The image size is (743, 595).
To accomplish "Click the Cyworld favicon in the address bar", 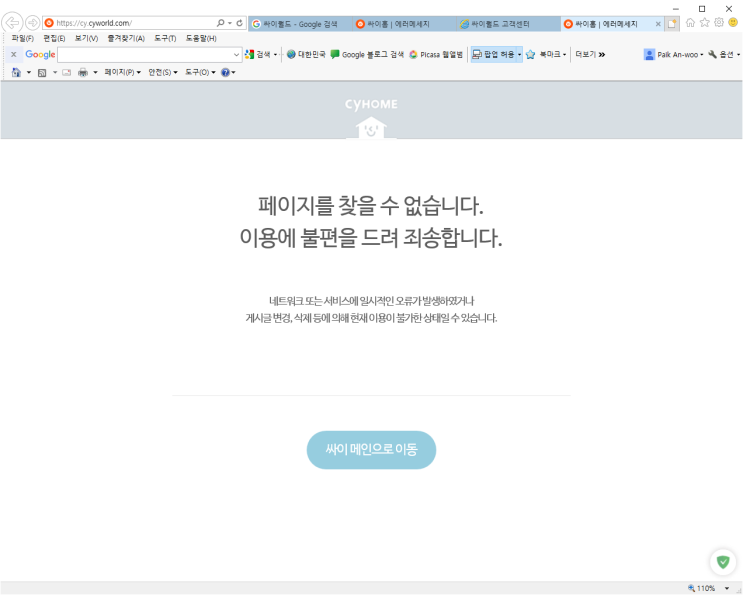I will 49,23.
